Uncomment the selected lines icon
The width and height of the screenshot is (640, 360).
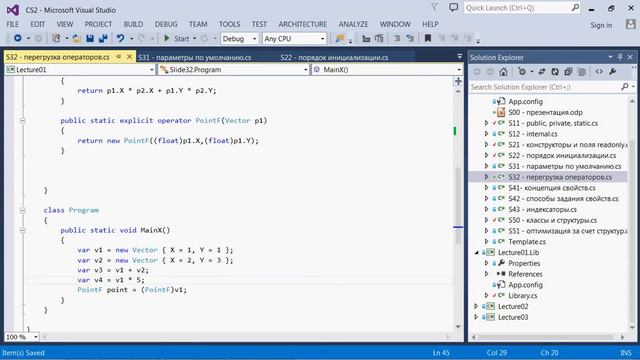pyautogui.click(x=410, y=38)
